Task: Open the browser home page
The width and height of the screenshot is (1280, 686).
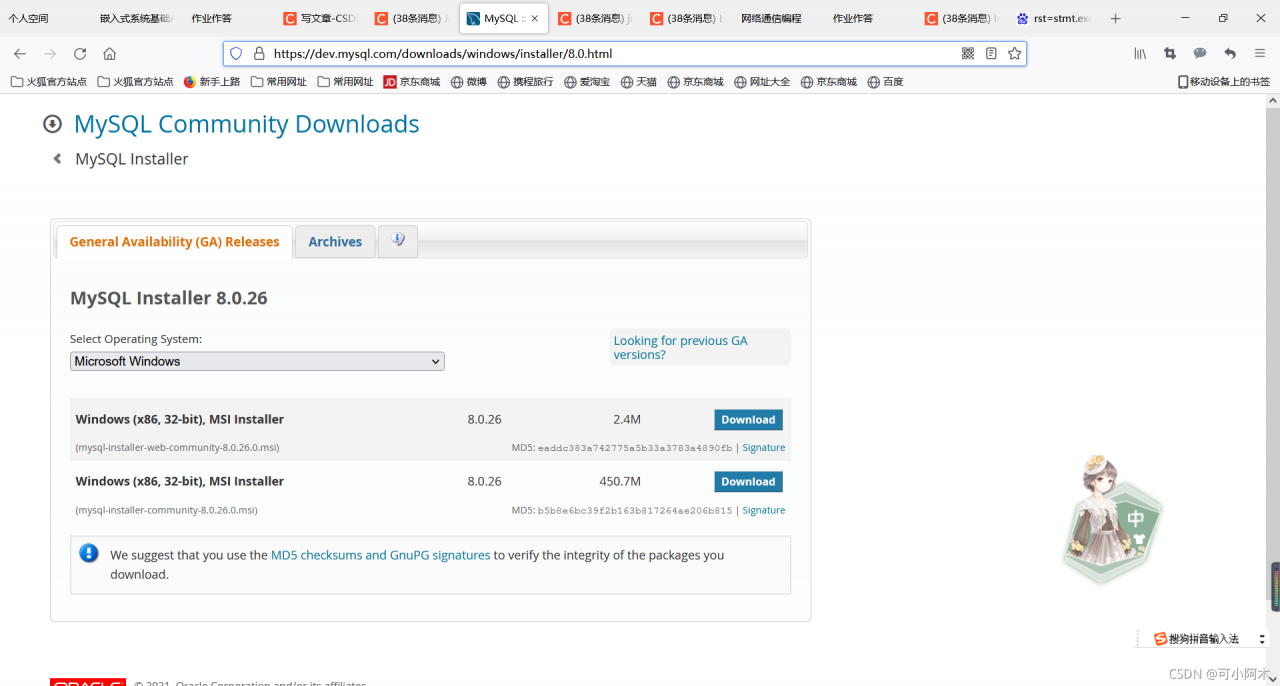Action: (110, 54)
